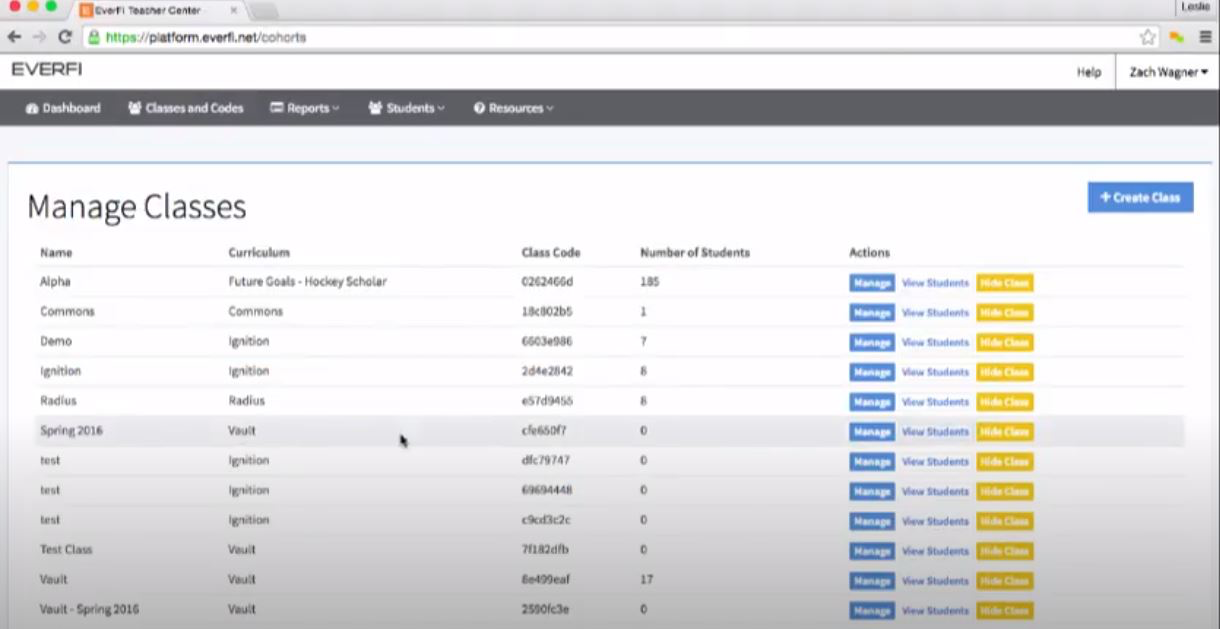
Task: Open the Chrome hamburger menu
Action: click(x=1206, y=37)
